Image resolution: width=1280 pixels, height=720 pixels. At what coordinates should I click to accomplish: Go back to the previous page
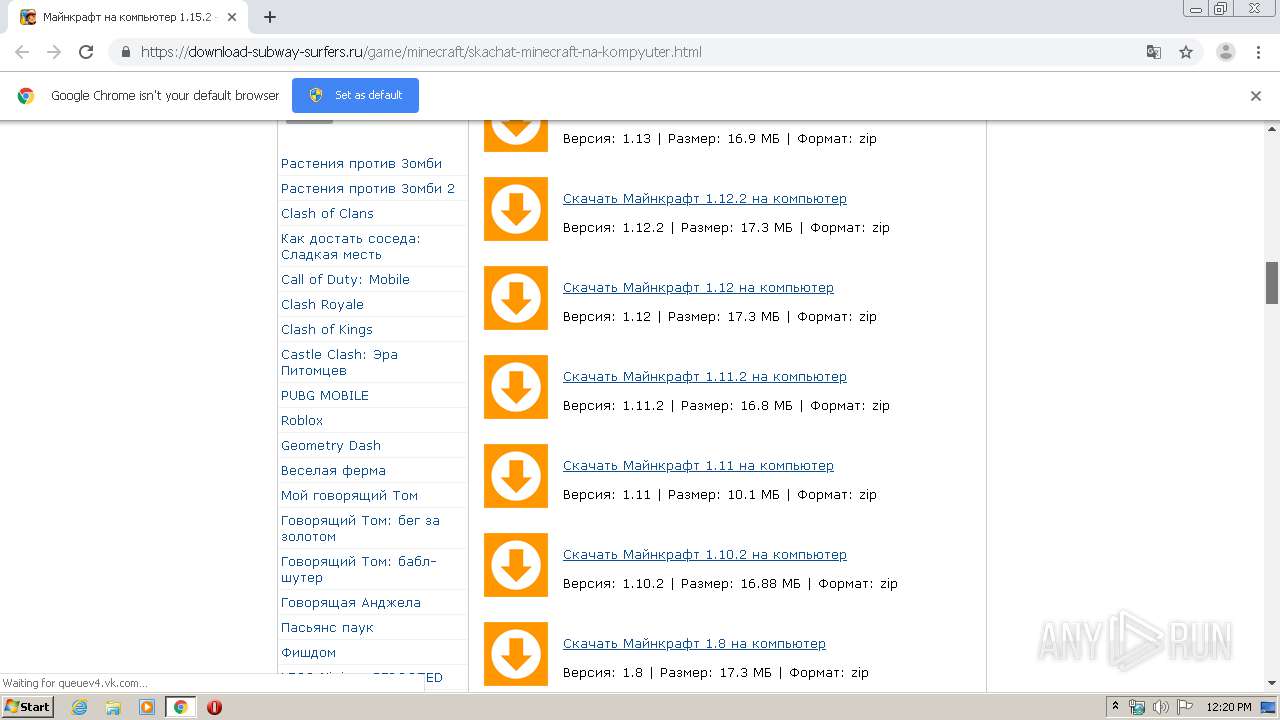click(x=22, y=52)
